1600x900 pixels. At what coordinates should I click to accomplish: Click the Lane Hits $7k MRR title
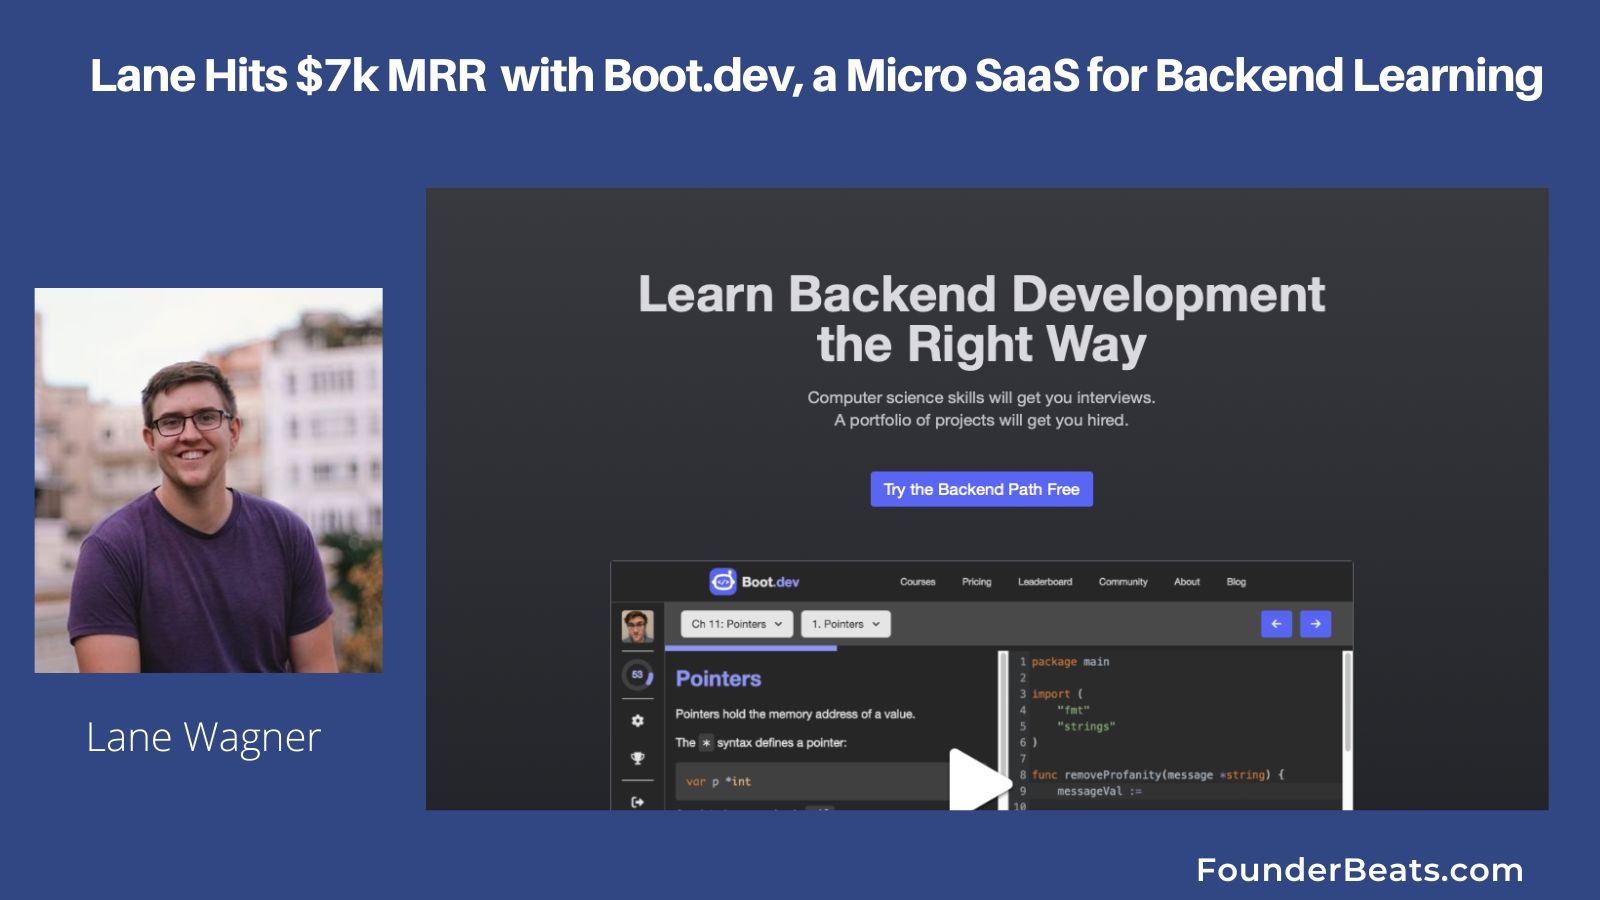click(816, 76)
